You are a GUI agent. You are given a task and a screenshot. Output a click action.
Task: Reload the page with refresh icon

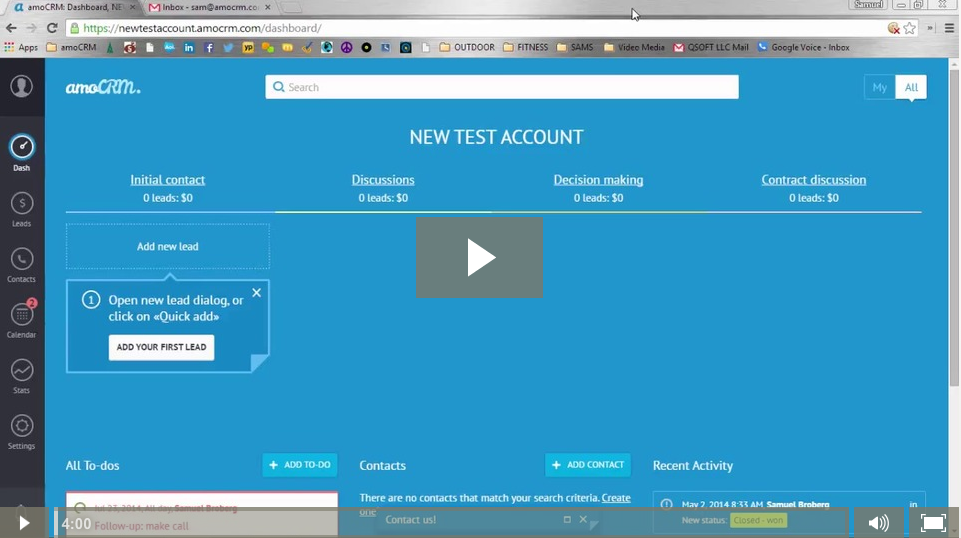pos(52,28)
